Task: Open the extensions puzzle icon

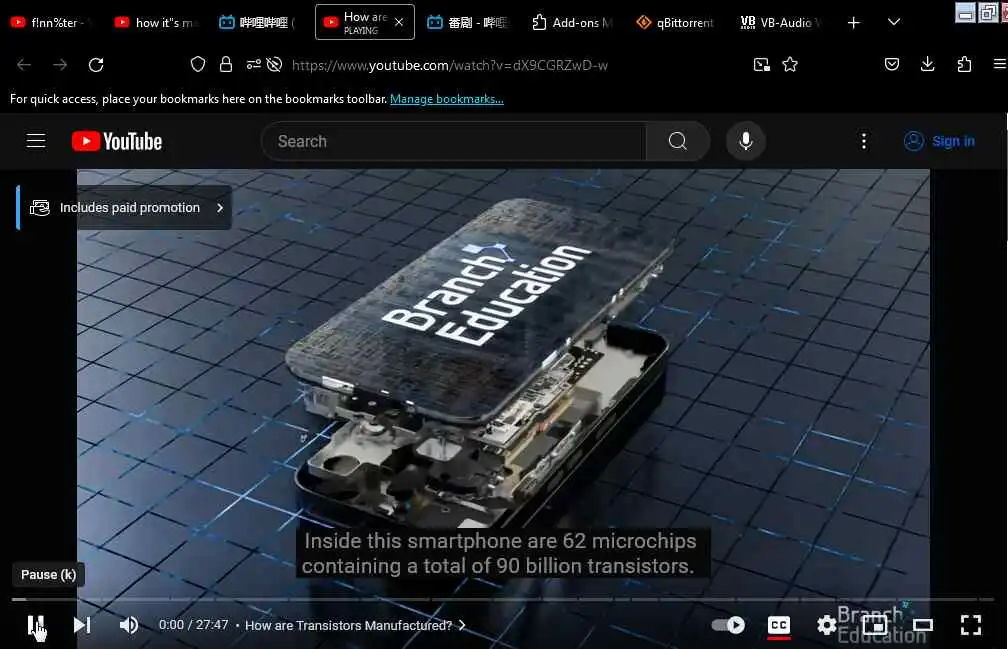Action: pyautogui.click(x=964, y=64)
